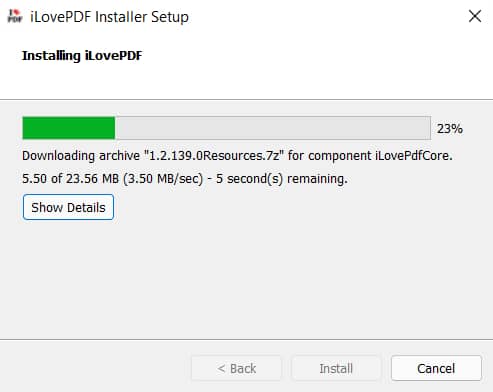Click the greyed-out Back button

(x=236, y=368)
